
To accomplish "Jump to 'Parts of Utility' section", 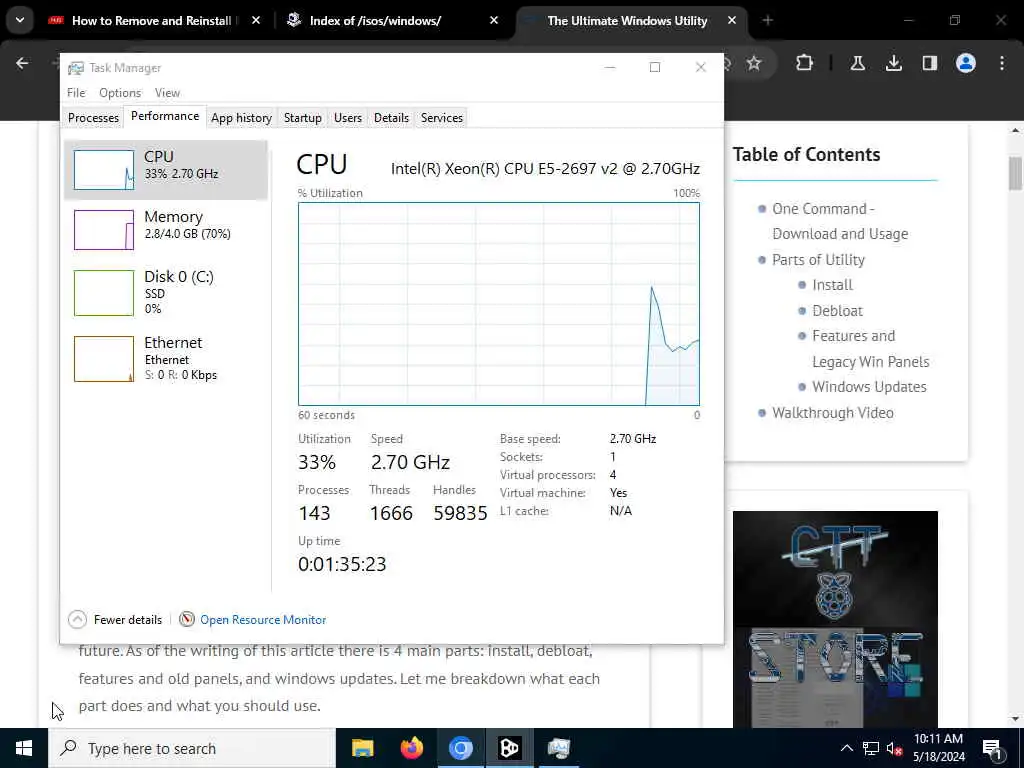I will (x=818, y=260).
